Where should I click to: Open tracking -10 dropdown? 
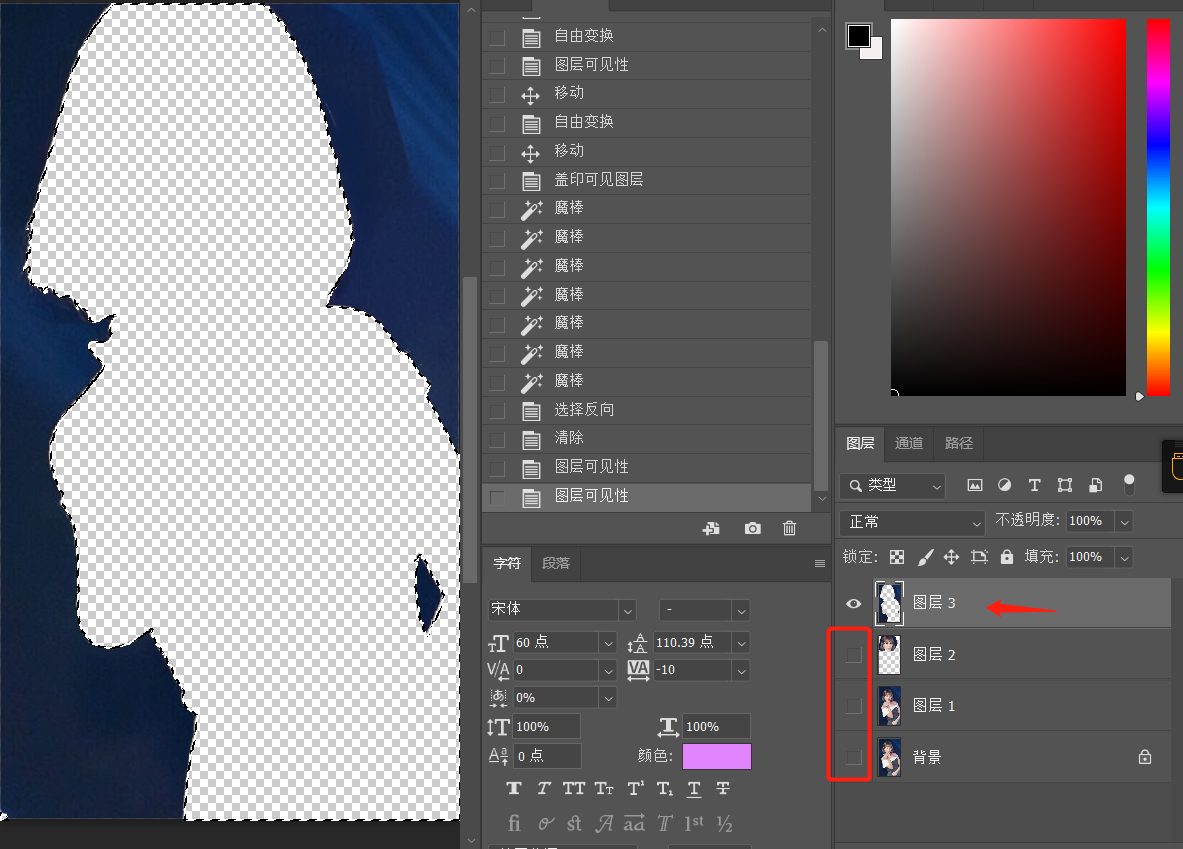click(742, 670)
